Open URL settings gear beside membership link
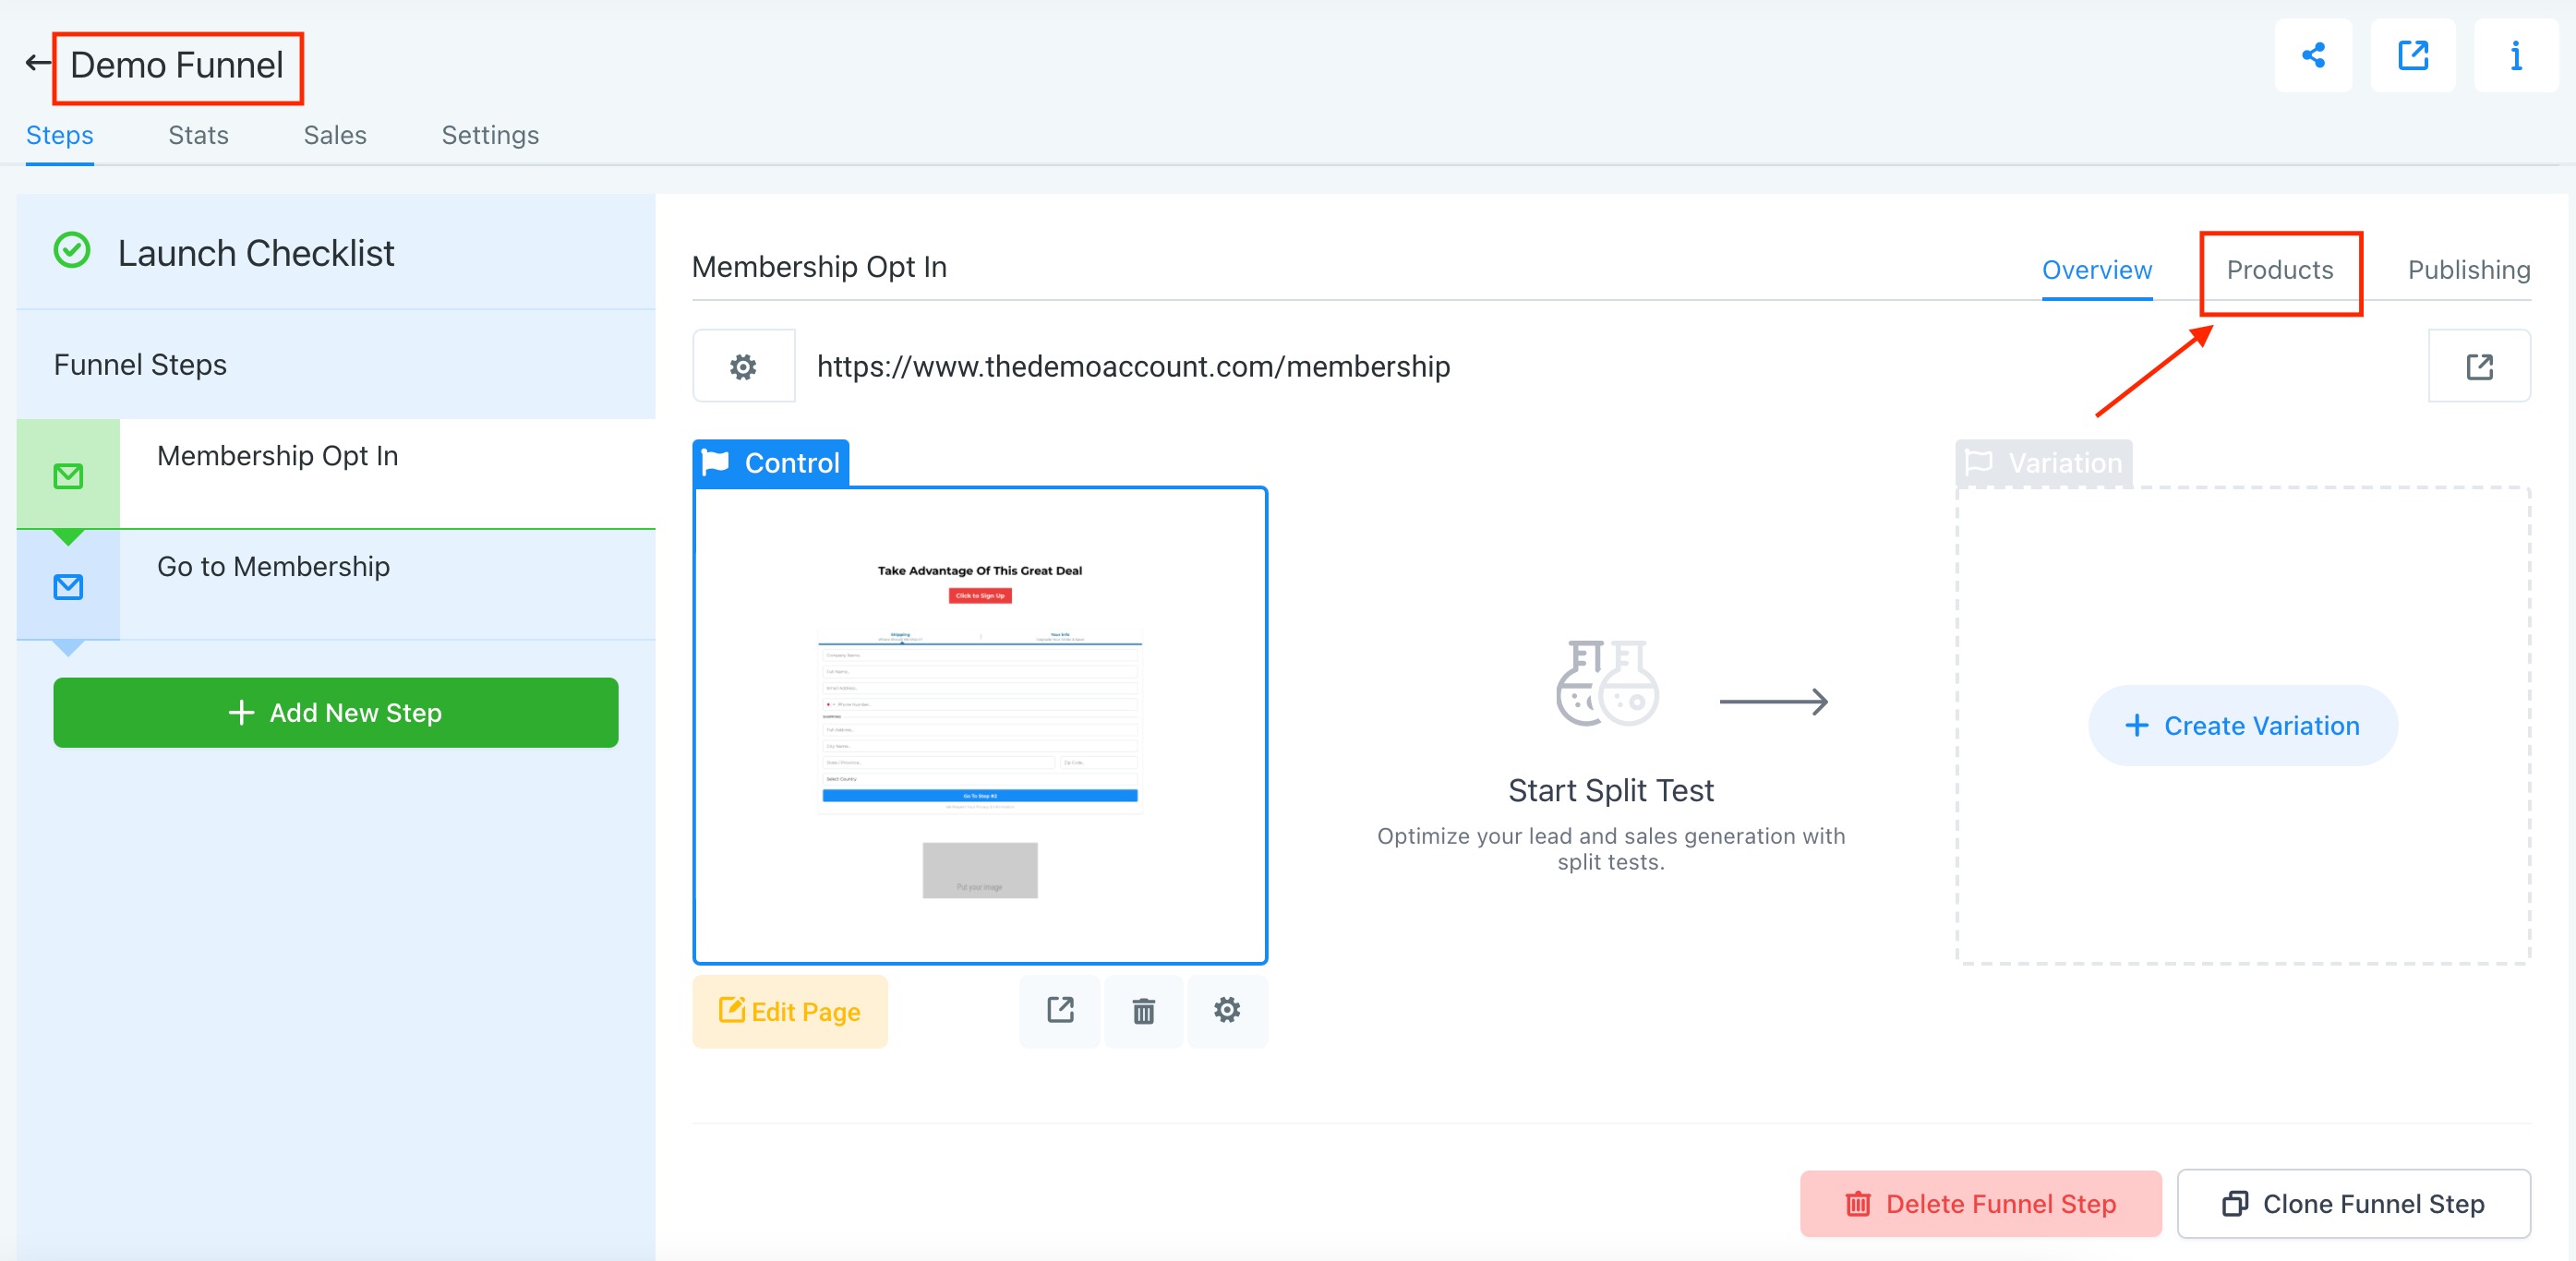This screenshot has height=1261, width=2576. (743, 366)
